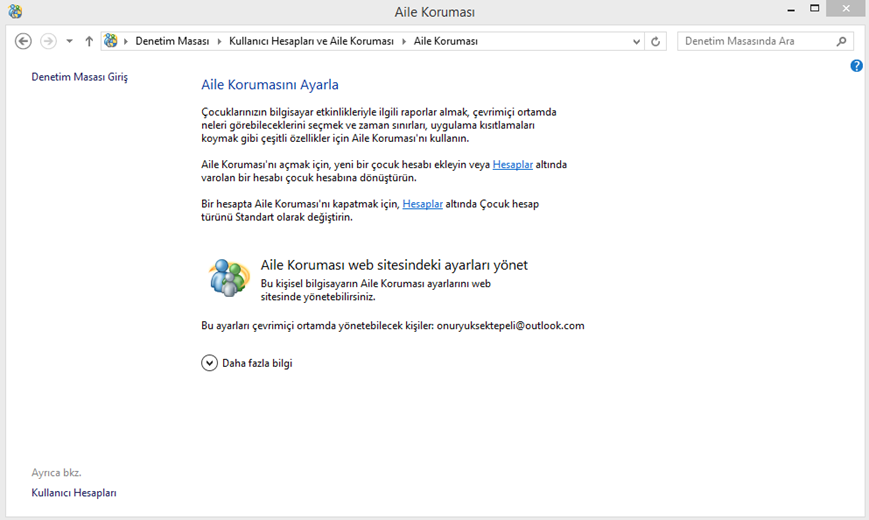Screen dimensions: 869x520
Task: Select Kullanıcı Hesapları ve Aile Koruması breadcrumb
Action: point(311,41)
